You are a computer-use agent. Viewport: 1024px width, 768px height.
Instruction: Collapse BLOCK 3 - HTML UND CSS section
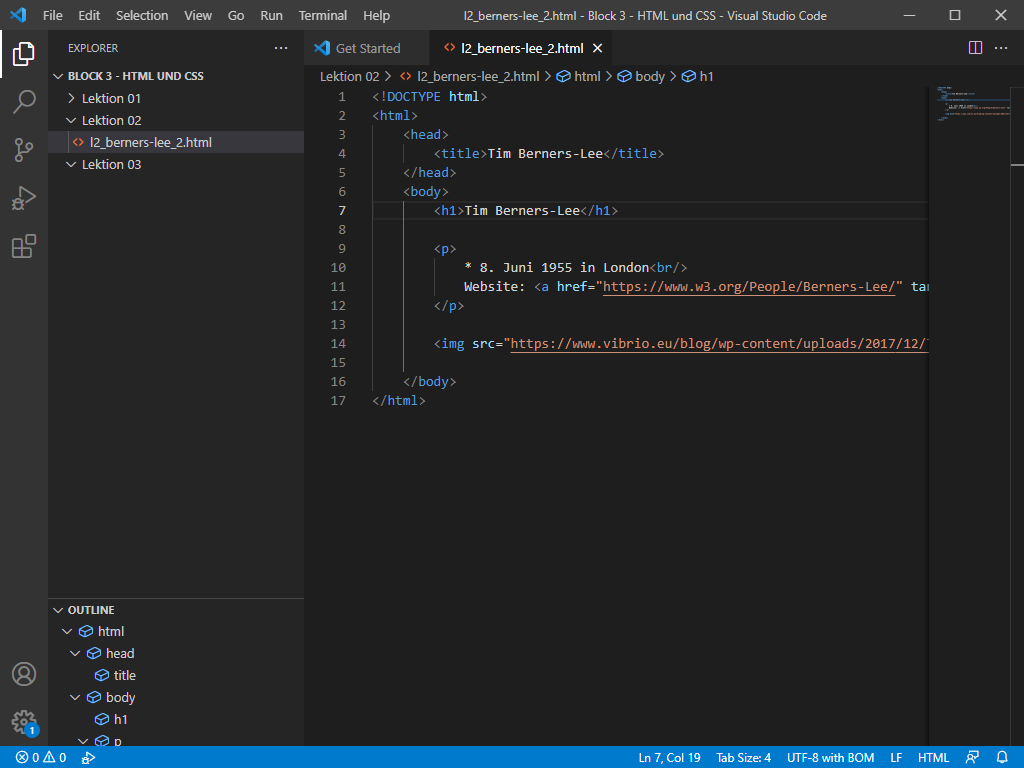click(58, 76)
